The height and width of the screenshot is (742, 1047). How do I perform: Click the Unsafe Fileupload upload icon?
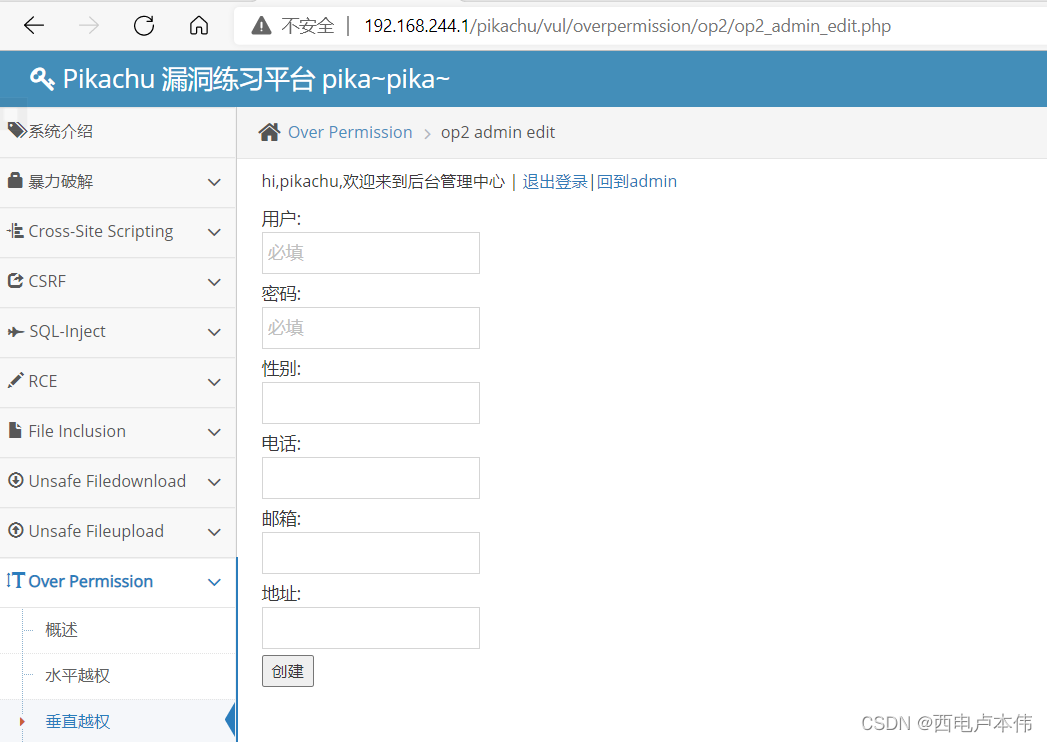15,530
